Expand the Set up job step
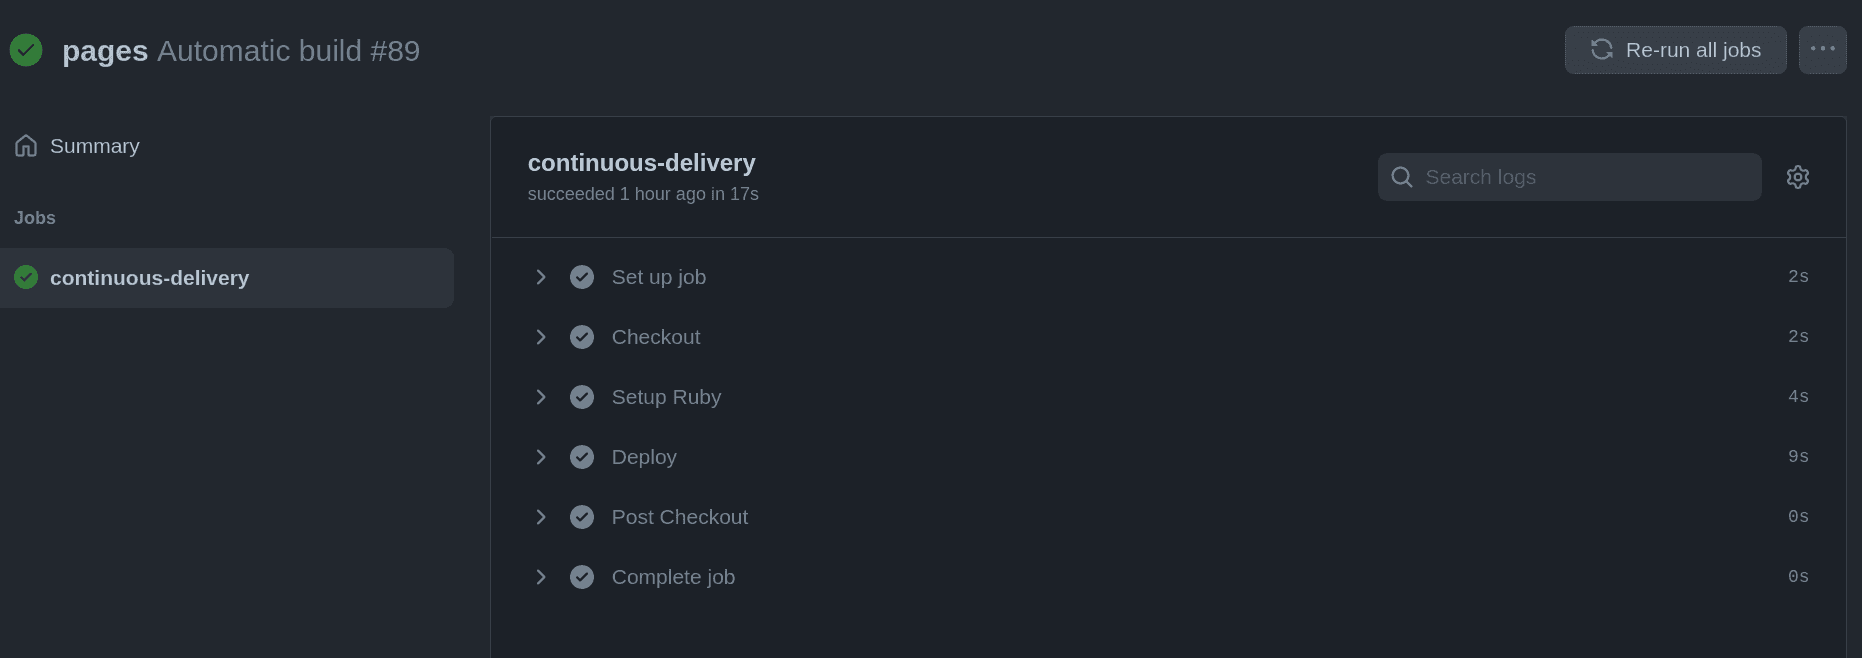This screenshot has height=658, width=1862. pyautogui.click(x=541, y=277)
